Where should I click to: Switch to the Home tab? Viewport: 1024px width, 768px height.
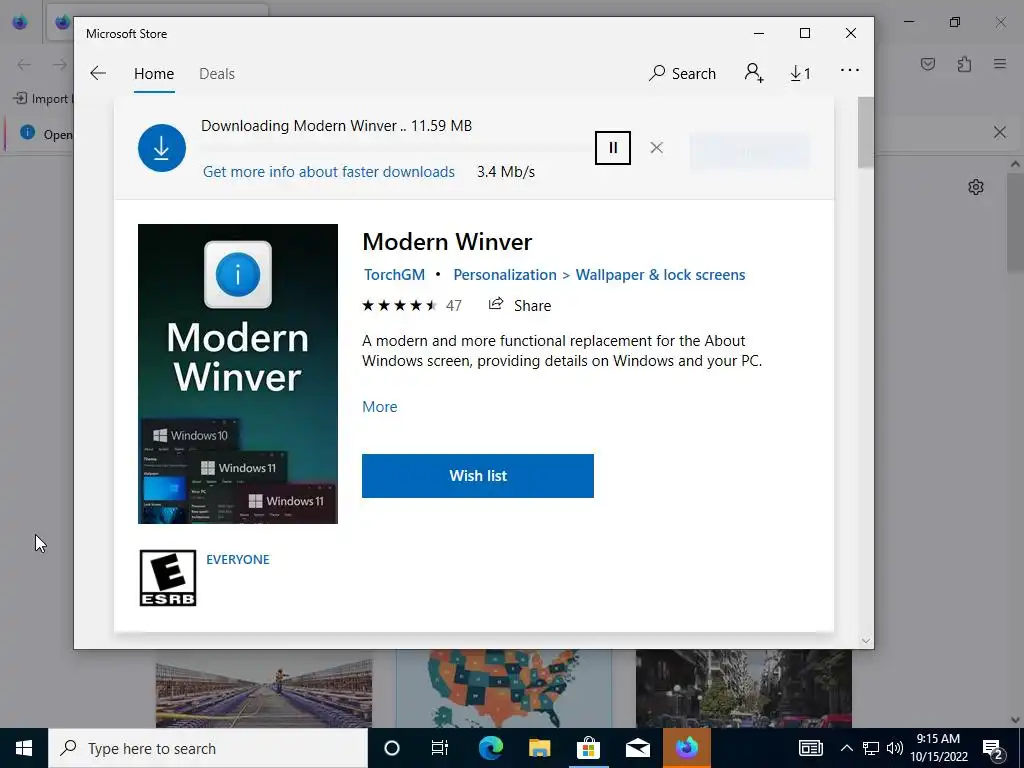(154, 74)
